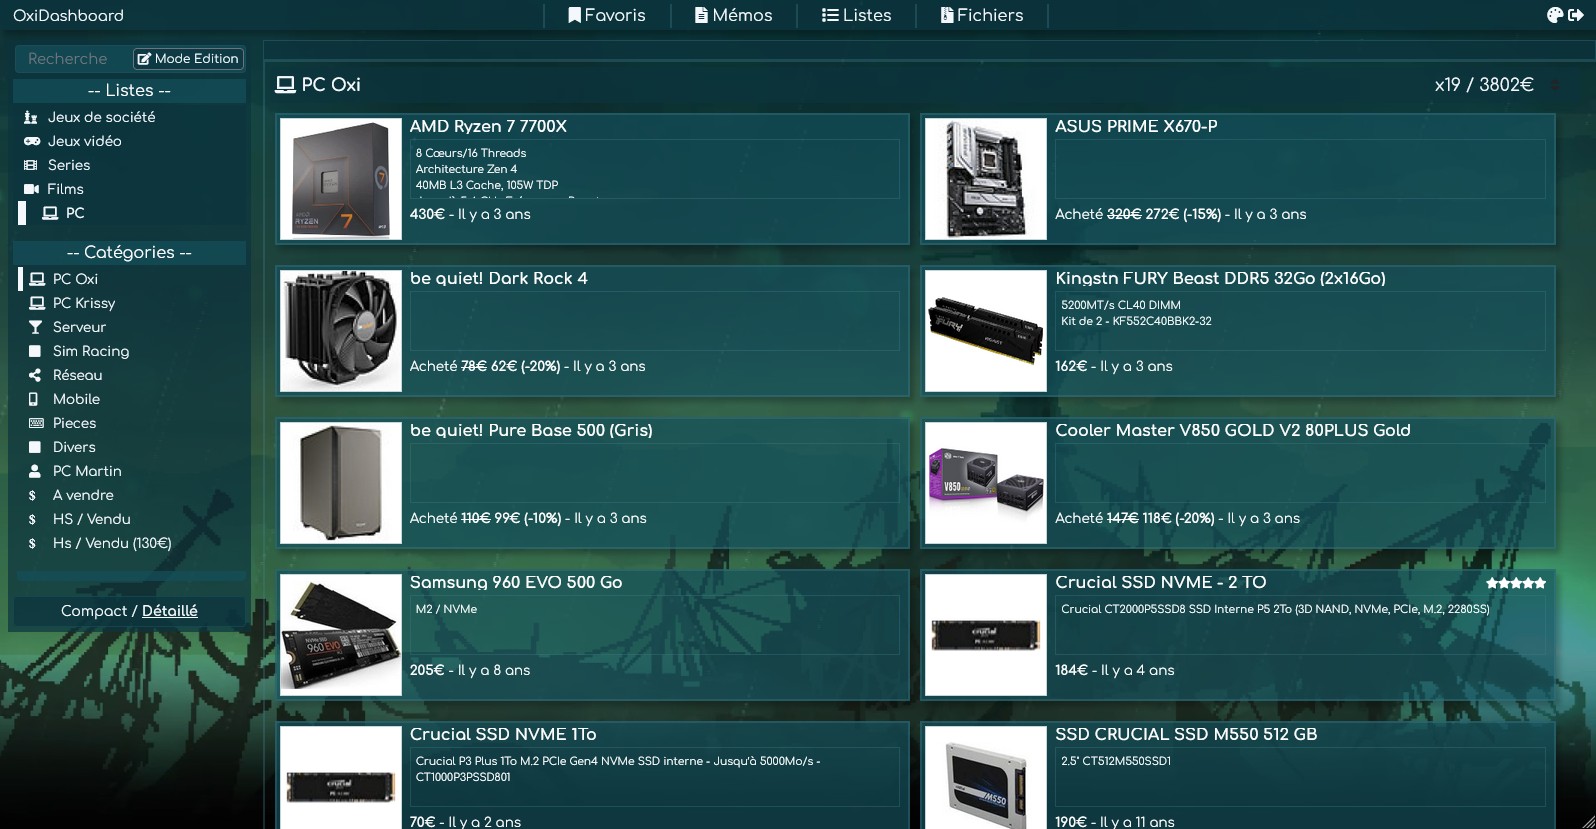This screenshot has width=1596, height=829.
Task: Go to the Fichiers tab
Action: 982,15
